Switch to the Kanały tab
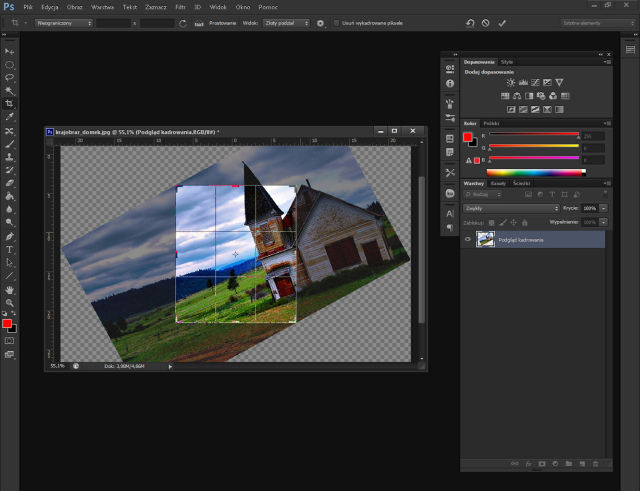 [x=498, y=183]
